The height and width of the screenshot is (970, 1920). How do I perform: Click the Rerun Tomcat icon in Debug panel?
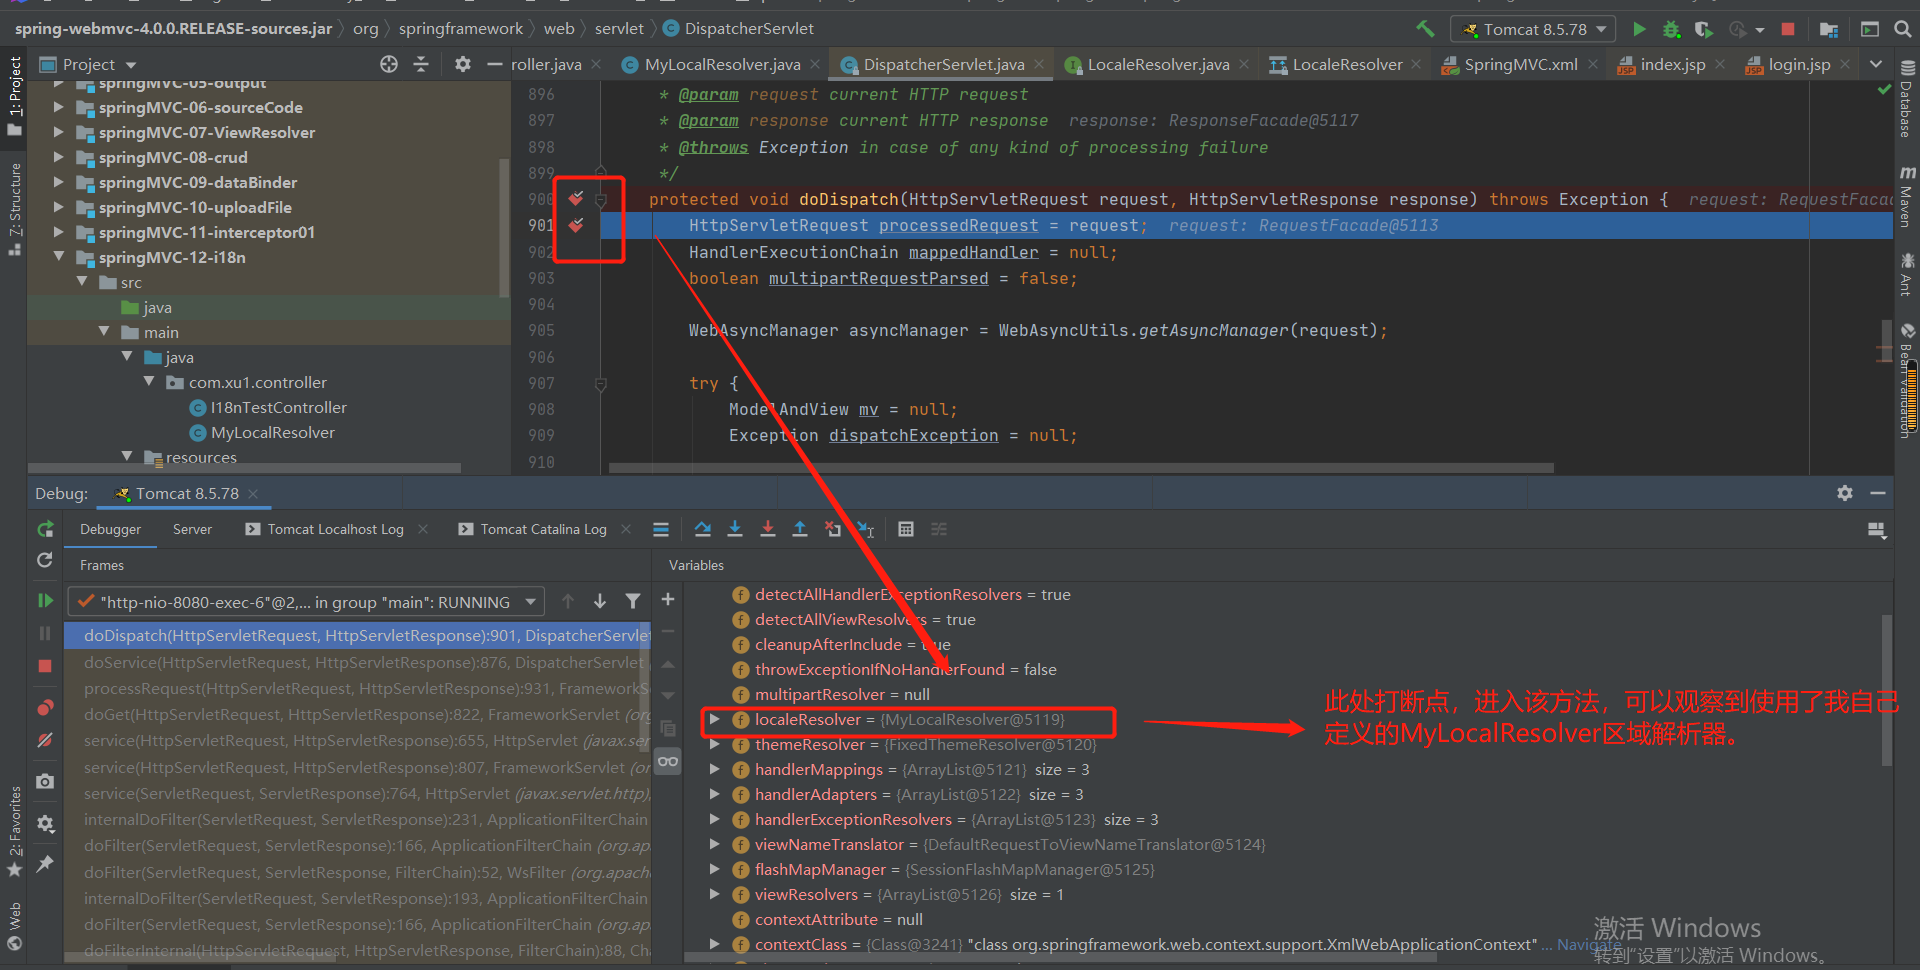click(45, 529)
